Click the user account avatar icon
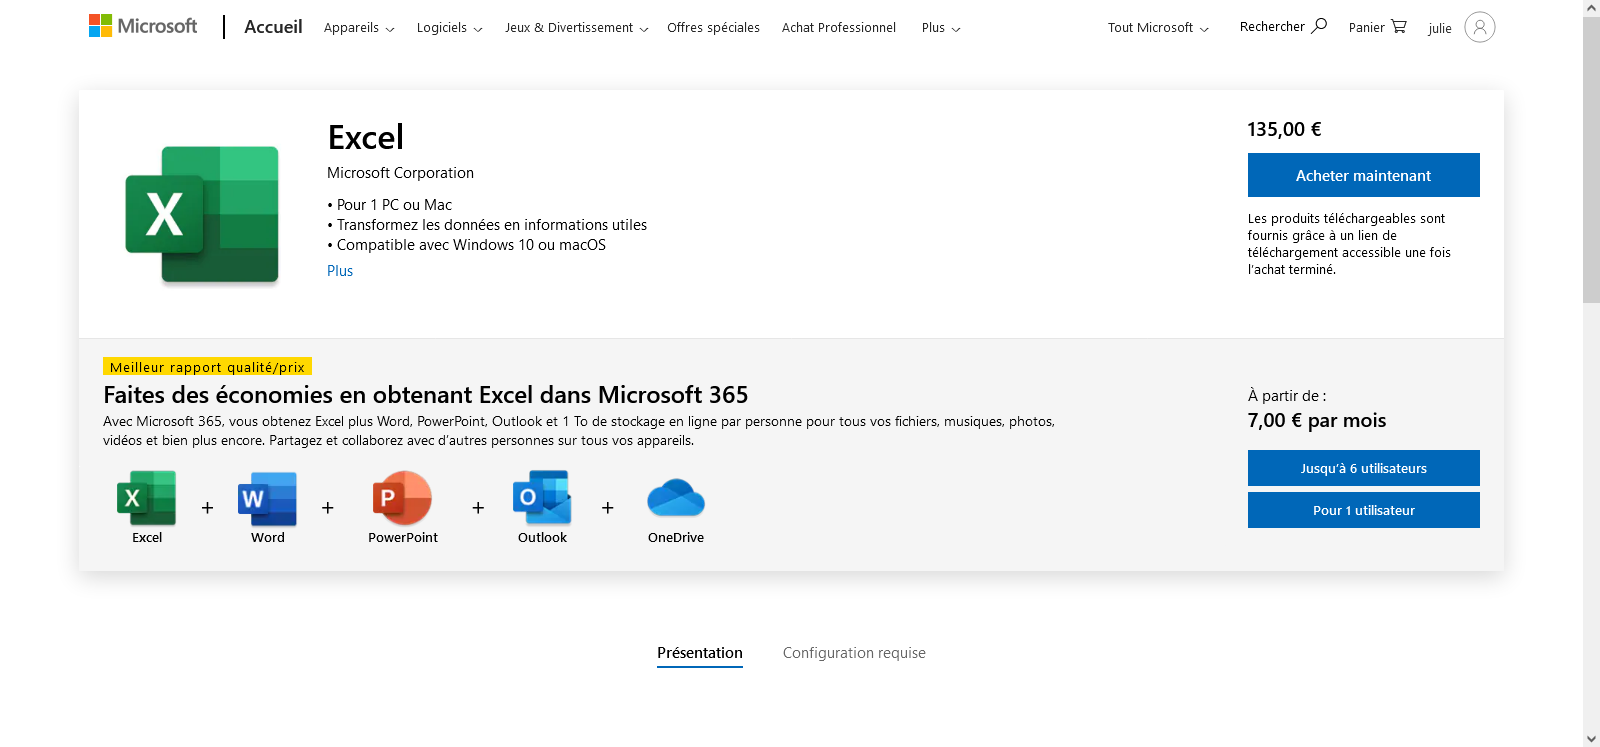 1479,27
